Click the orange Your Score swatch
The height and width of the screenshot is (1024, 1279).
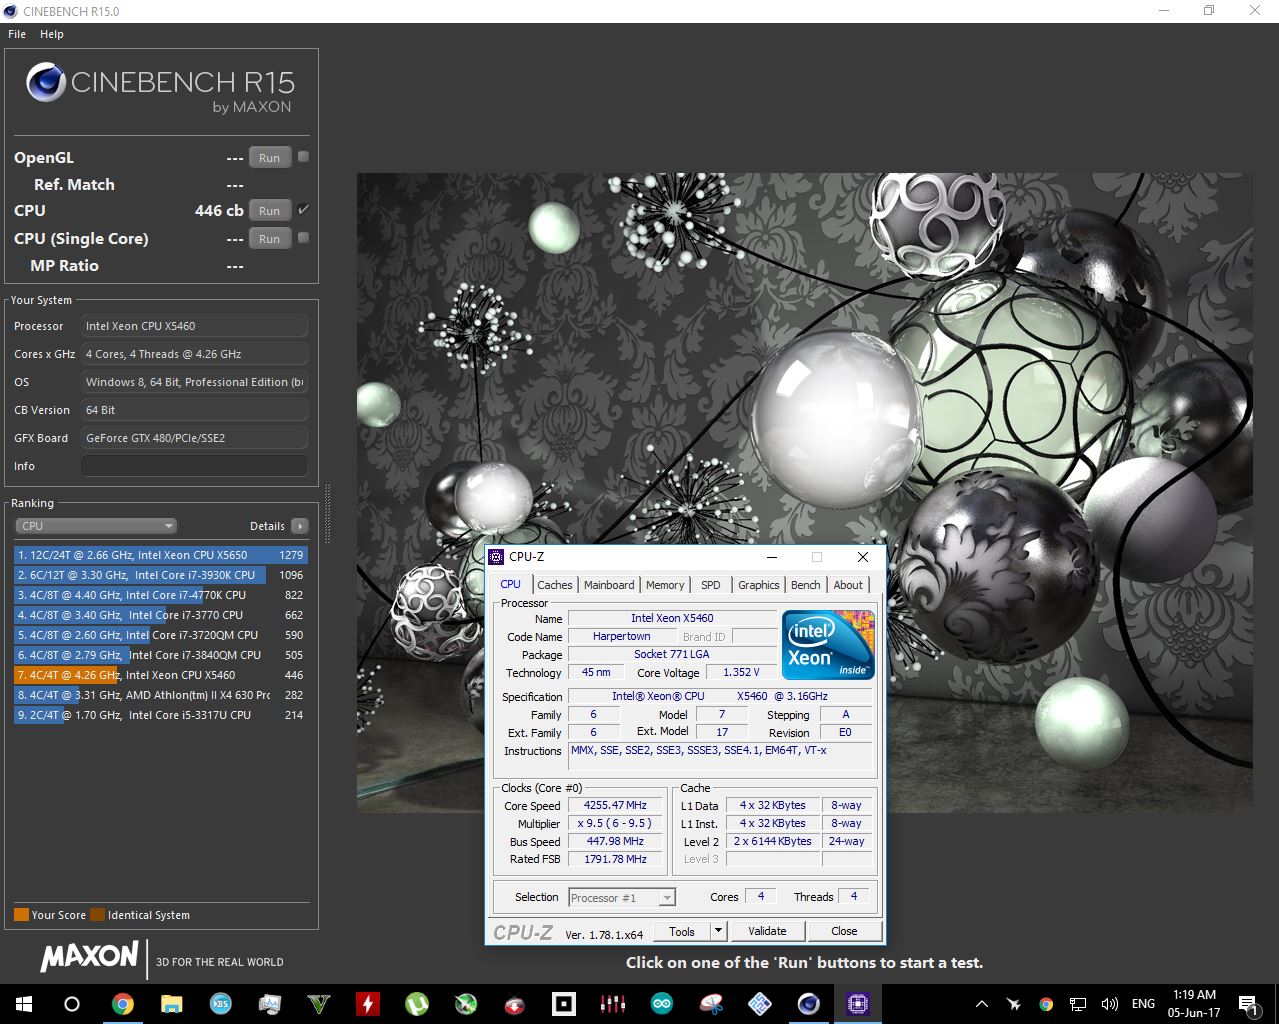21,915
